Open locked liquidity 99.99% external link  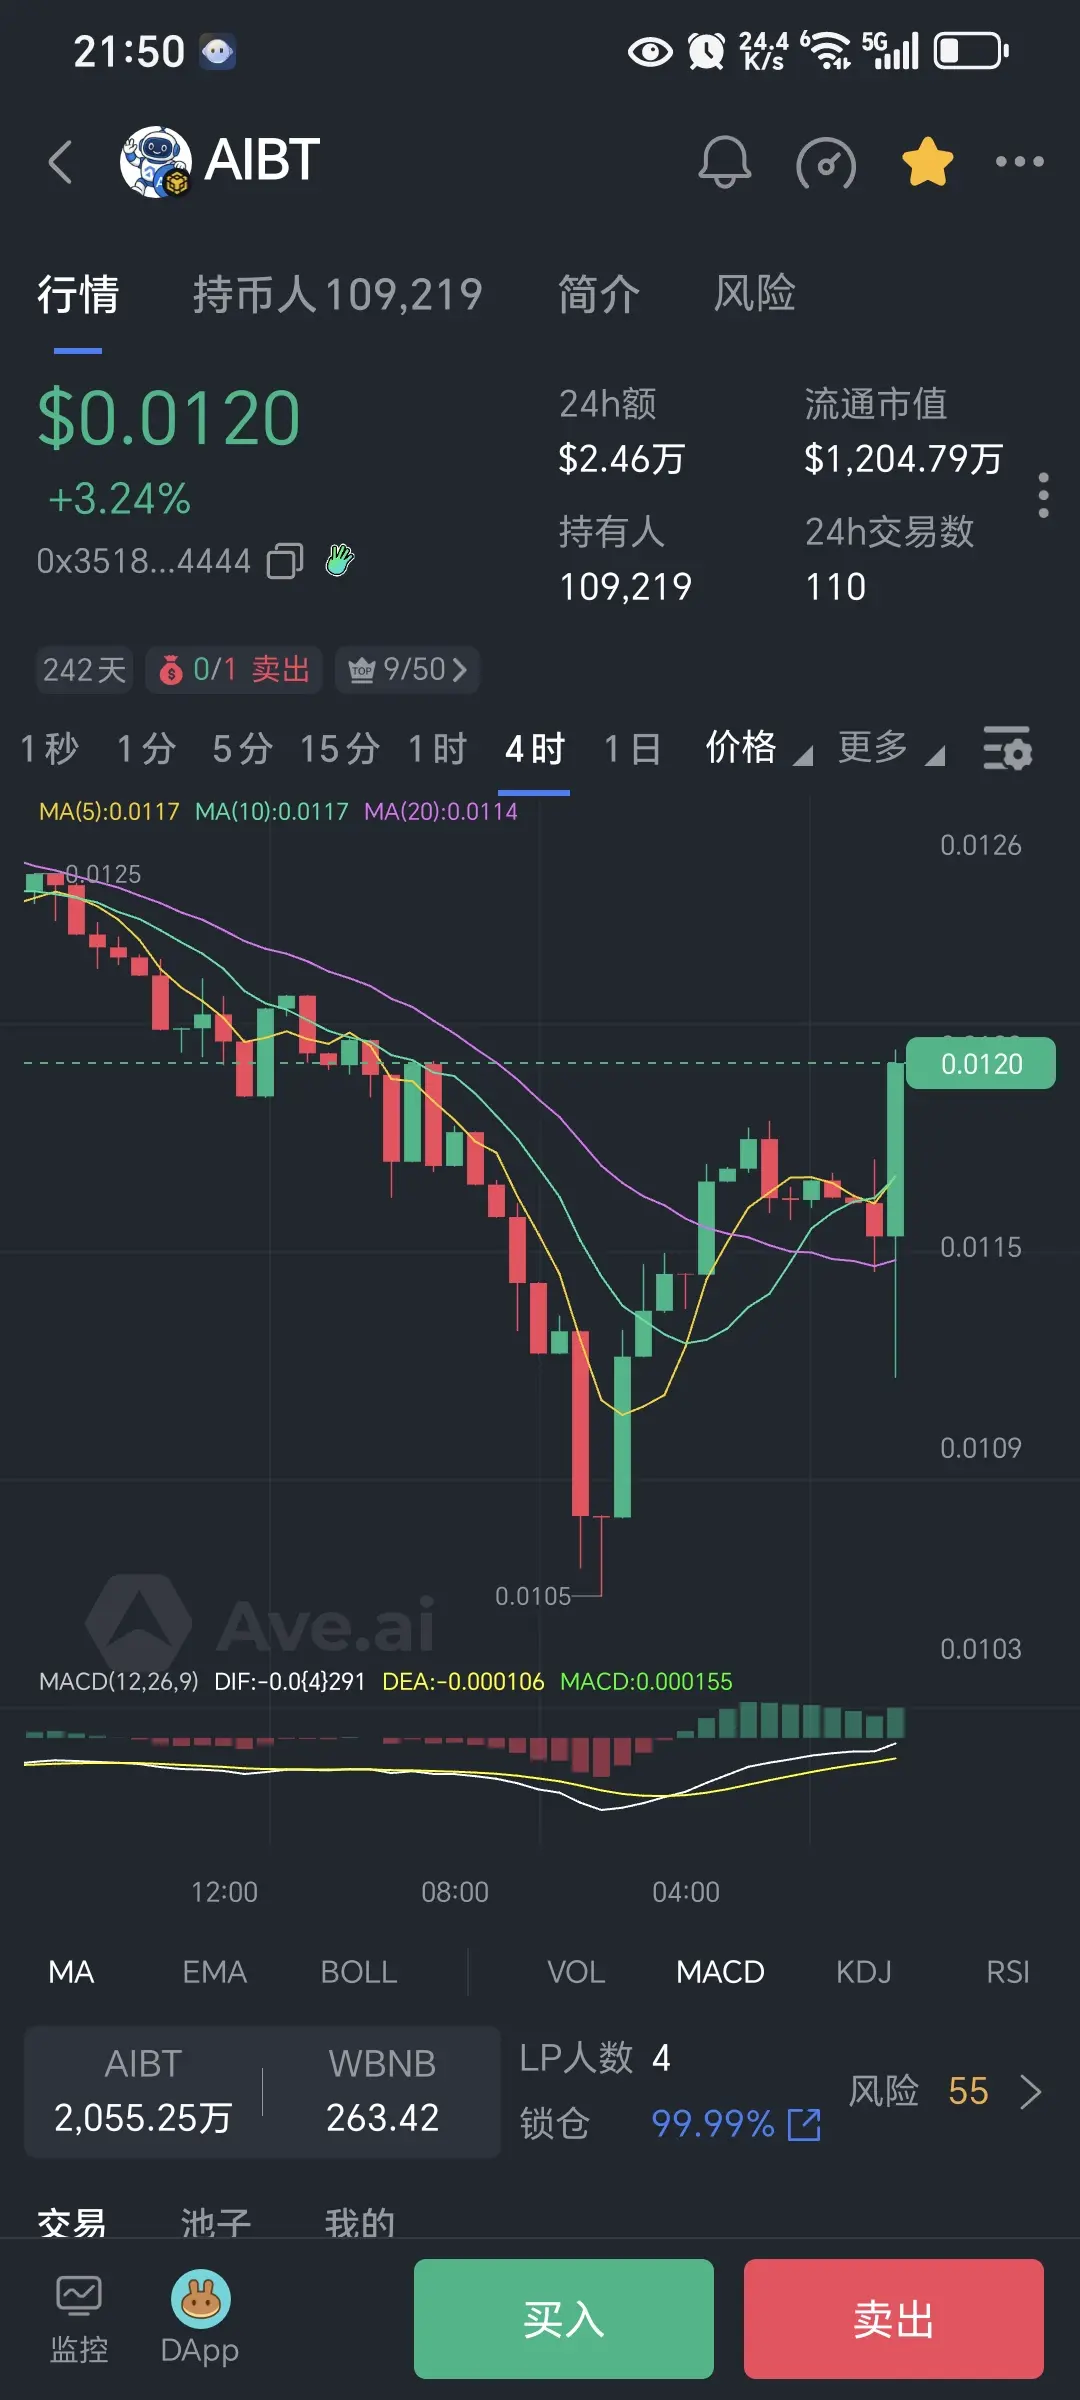(805, 2124)
